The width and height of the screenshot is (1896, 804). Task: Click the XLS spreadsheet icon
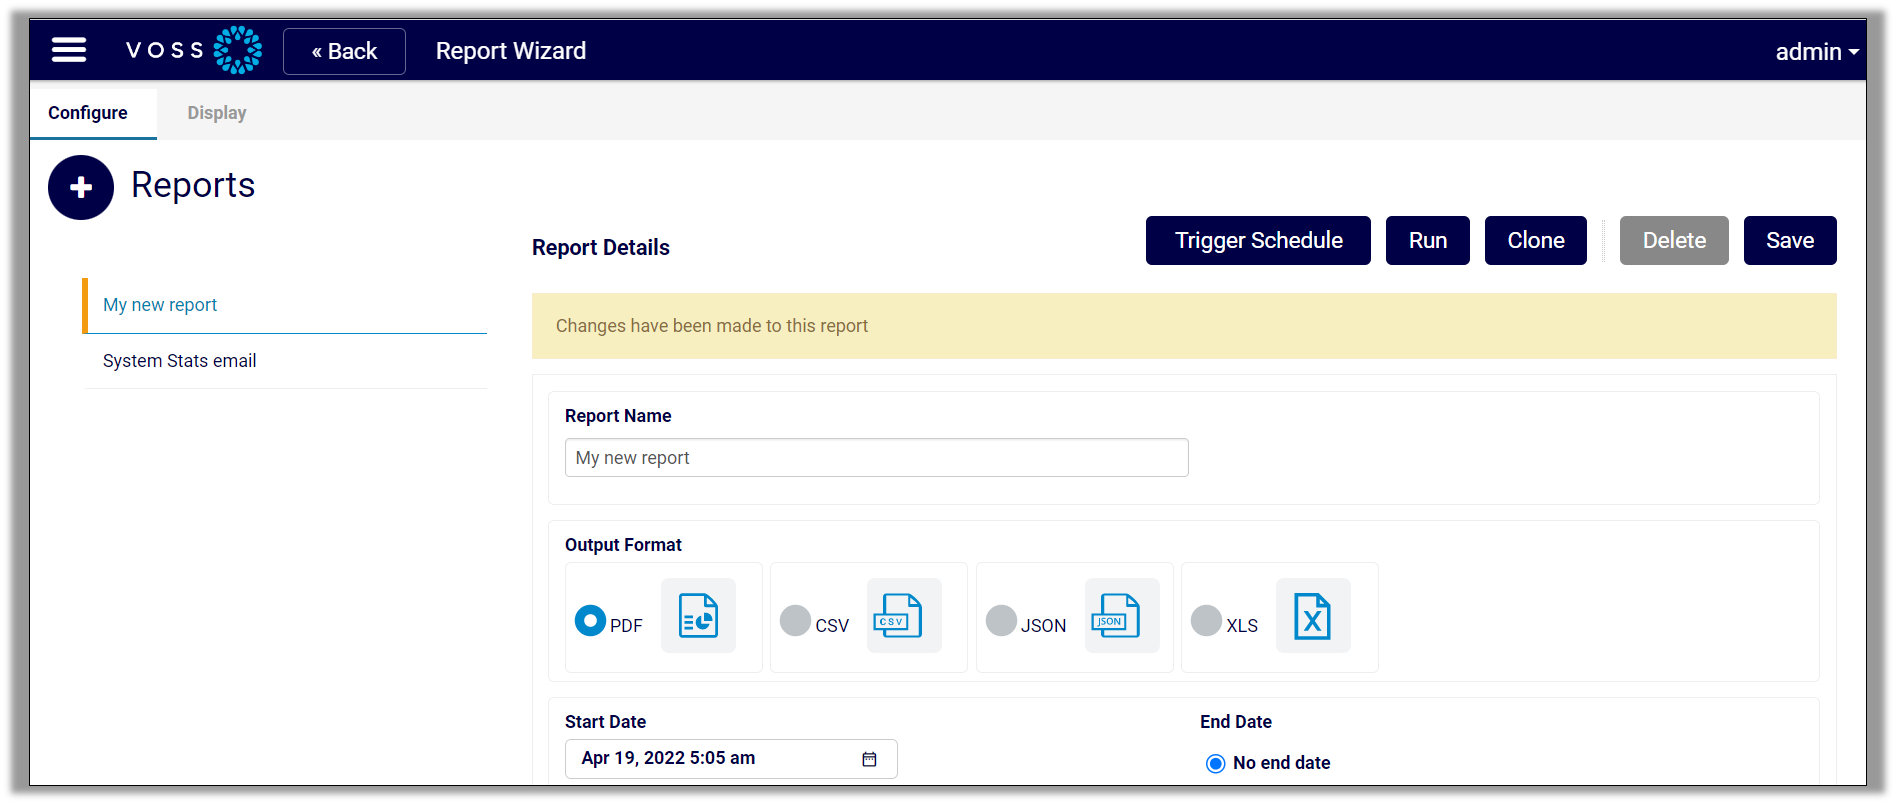click(x=1313, y=615)
